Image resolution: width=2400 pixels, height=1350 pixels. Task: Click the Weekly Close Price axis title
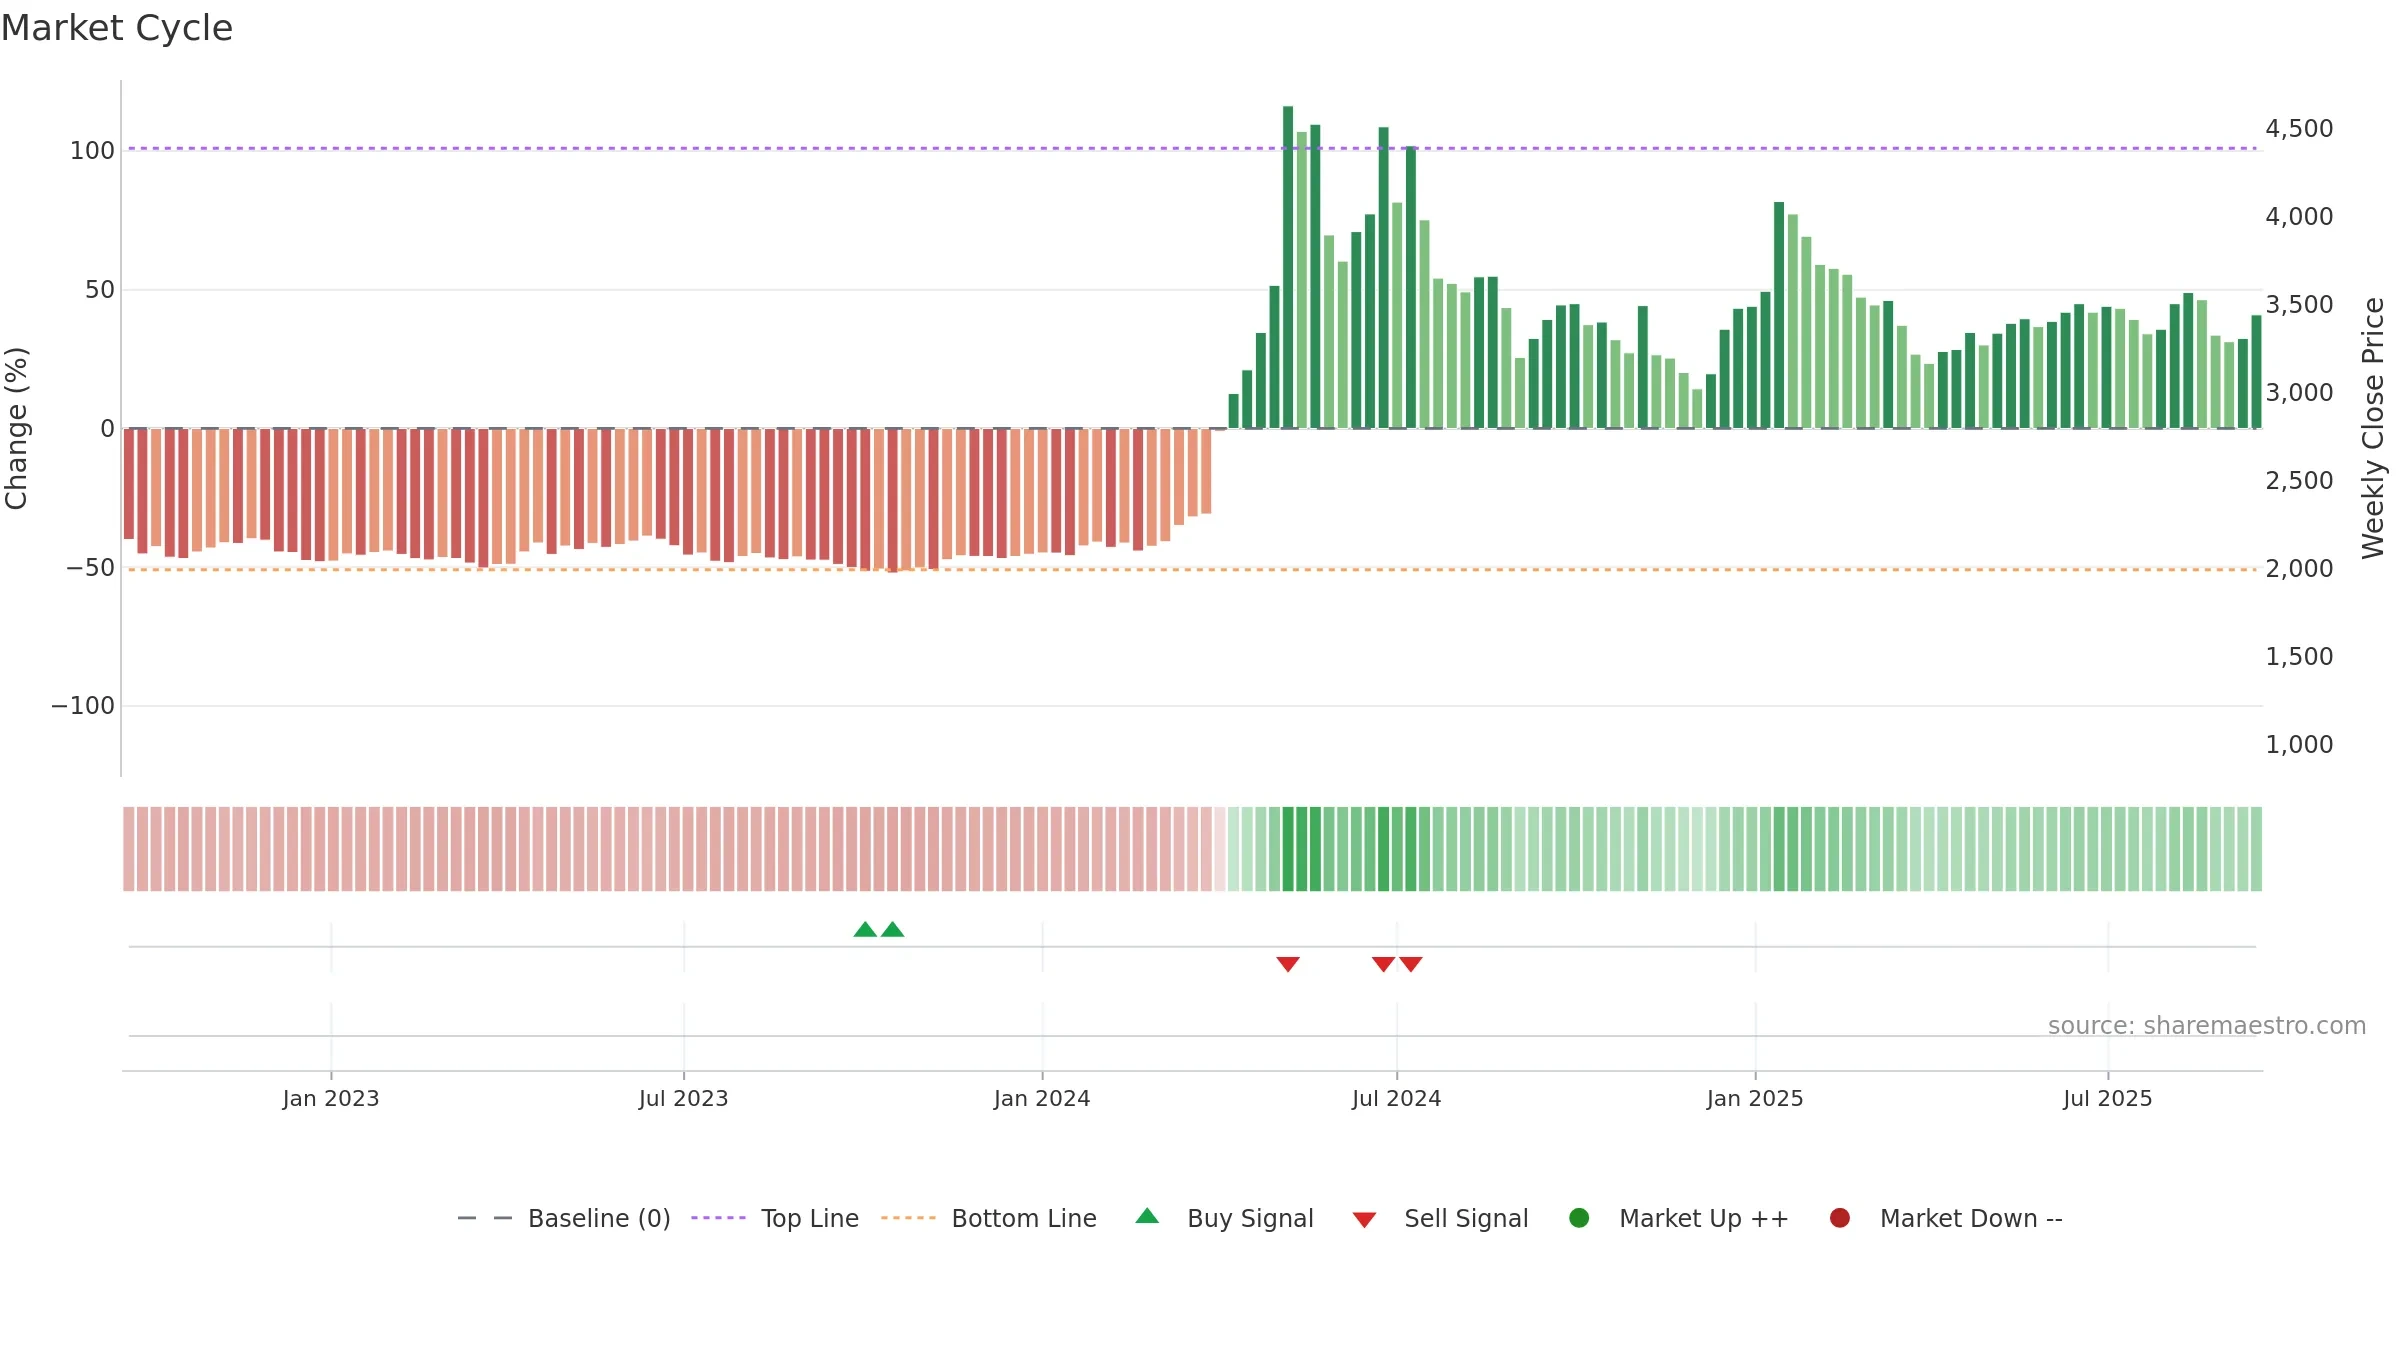tap(2373, 428)
